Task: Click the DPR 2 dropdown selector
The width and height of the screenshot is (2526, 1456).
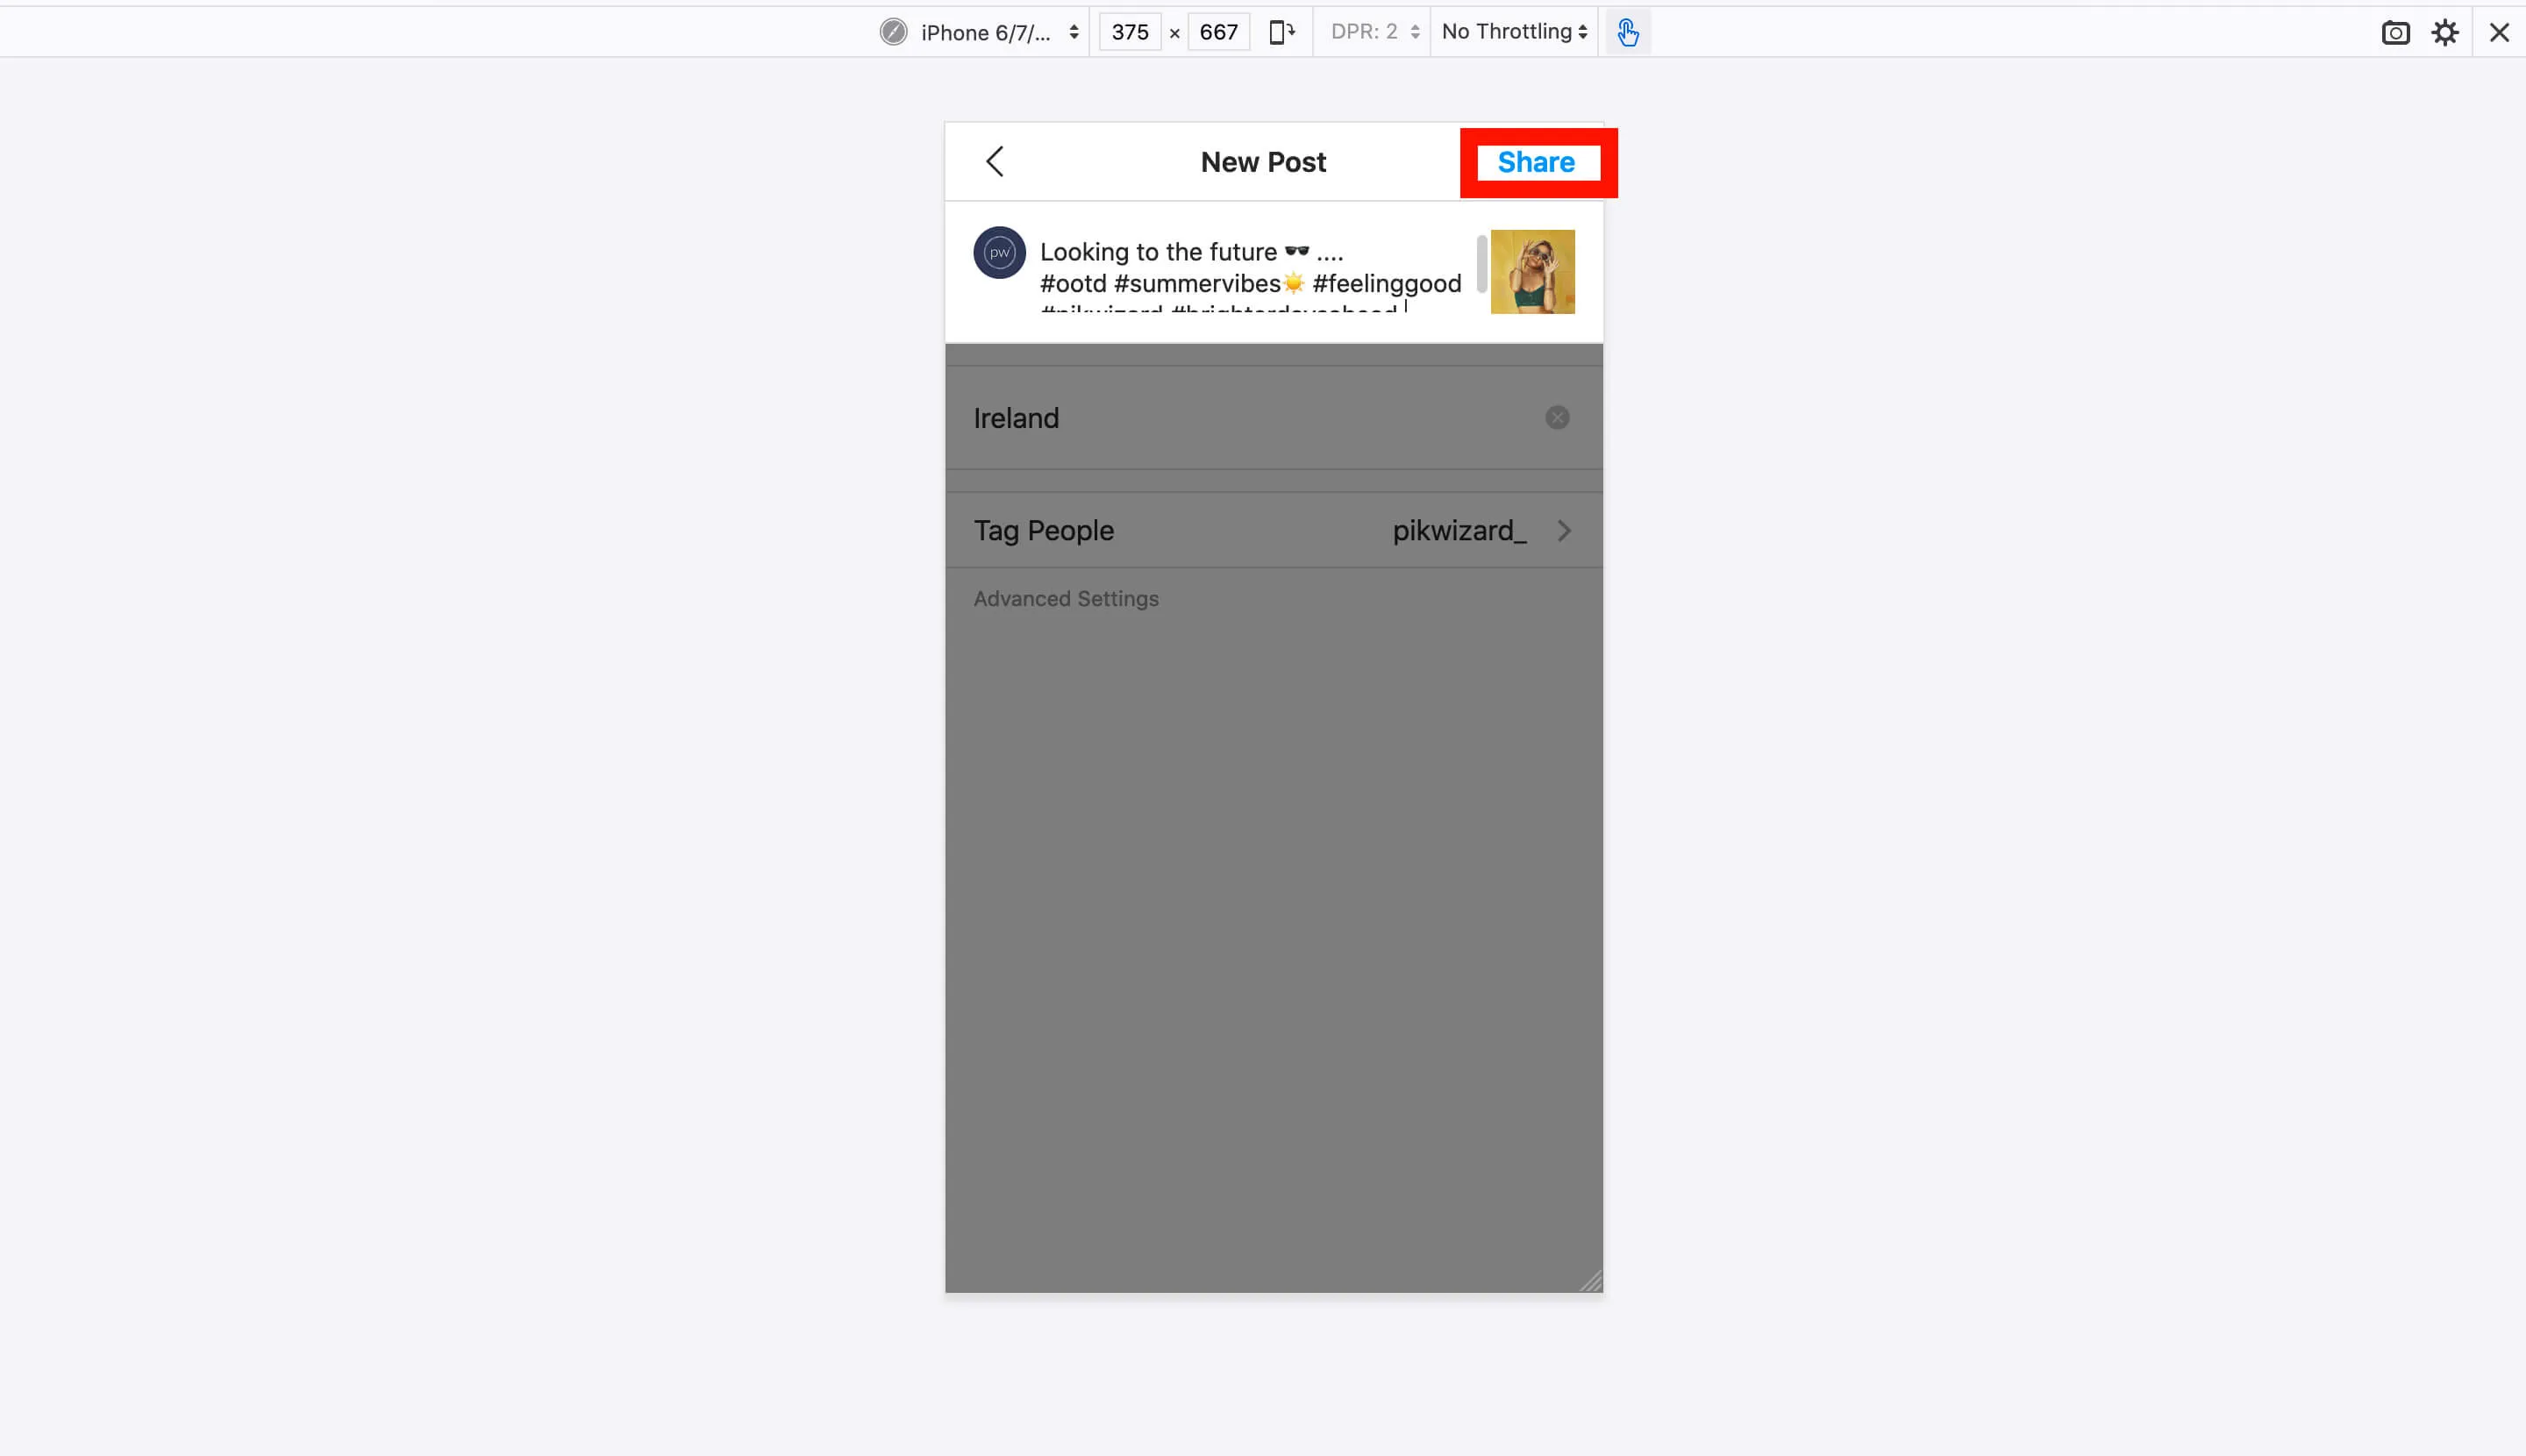Action: 1373,32
